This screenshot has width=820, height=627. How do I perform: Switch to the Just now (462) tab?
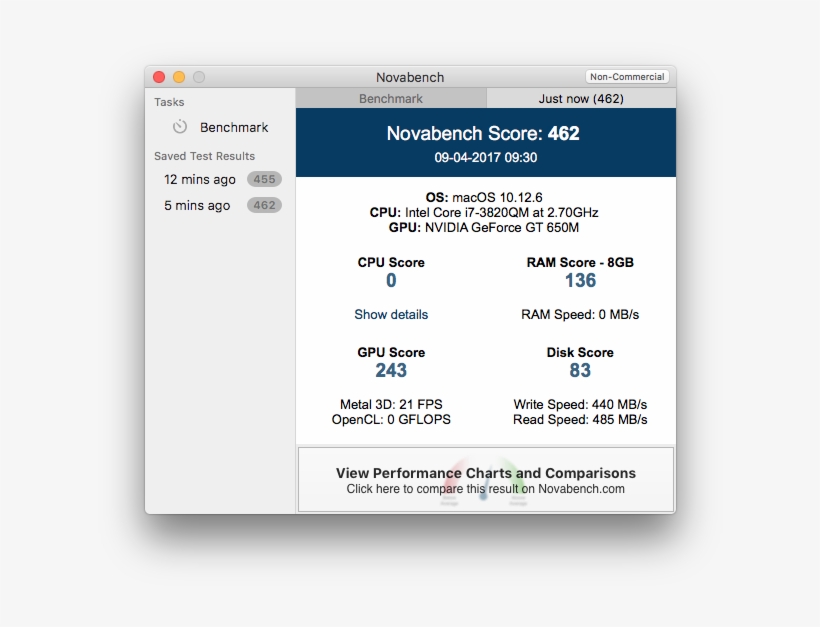tap(581, 99)
